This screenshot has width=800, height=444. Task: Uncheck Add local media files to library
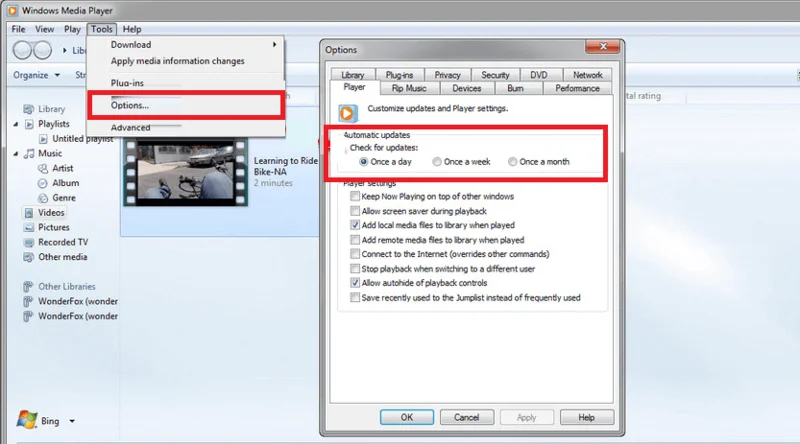pos(355,225)
